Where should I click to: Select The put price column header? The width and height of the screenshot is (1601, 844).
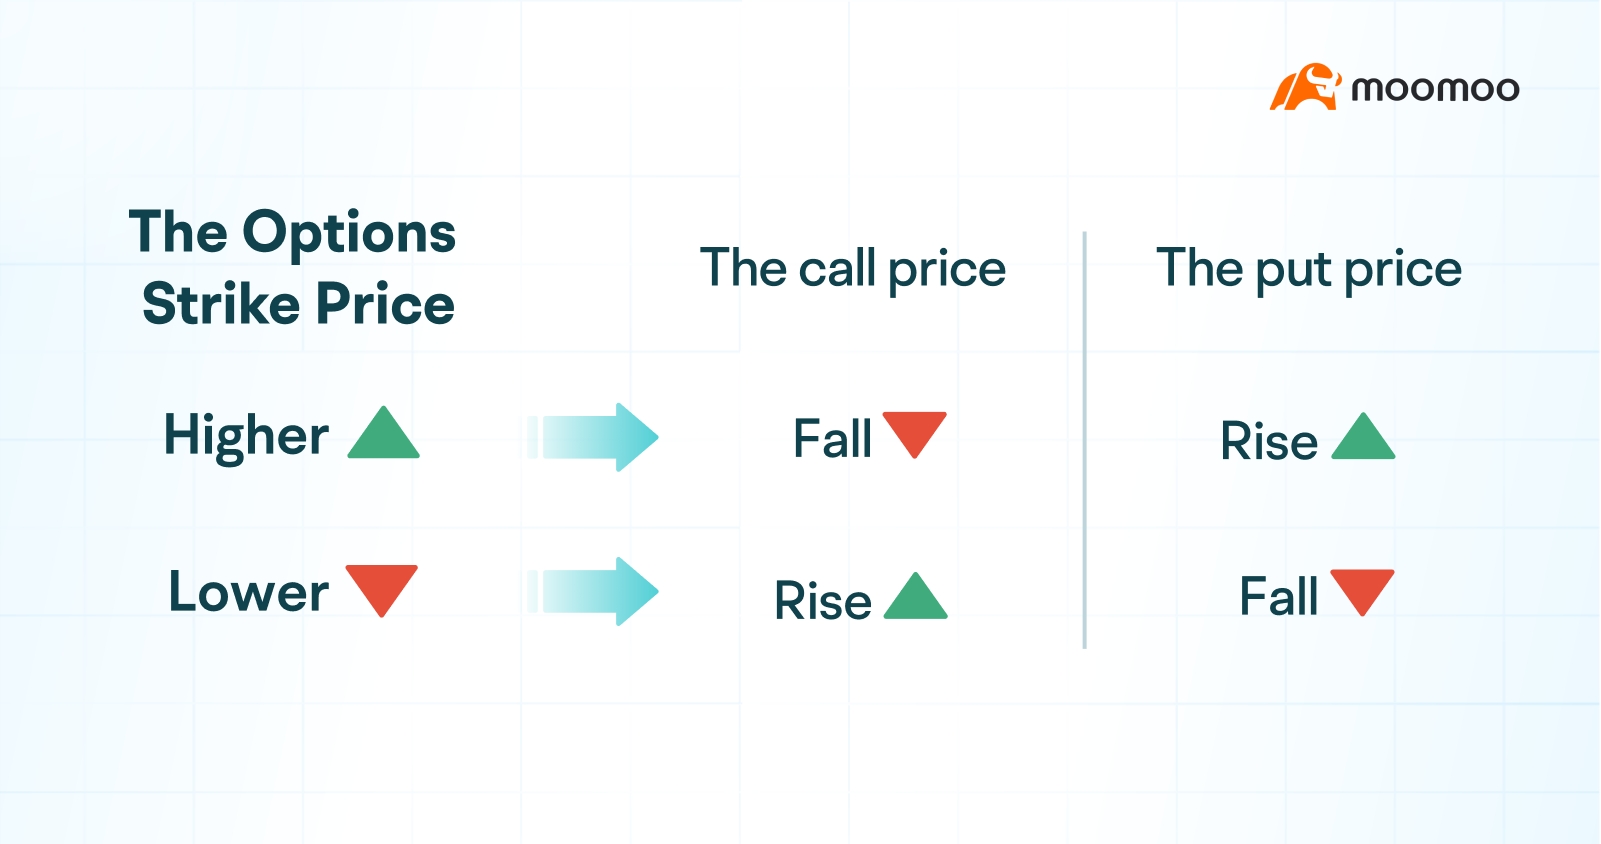coord(1309,269)
